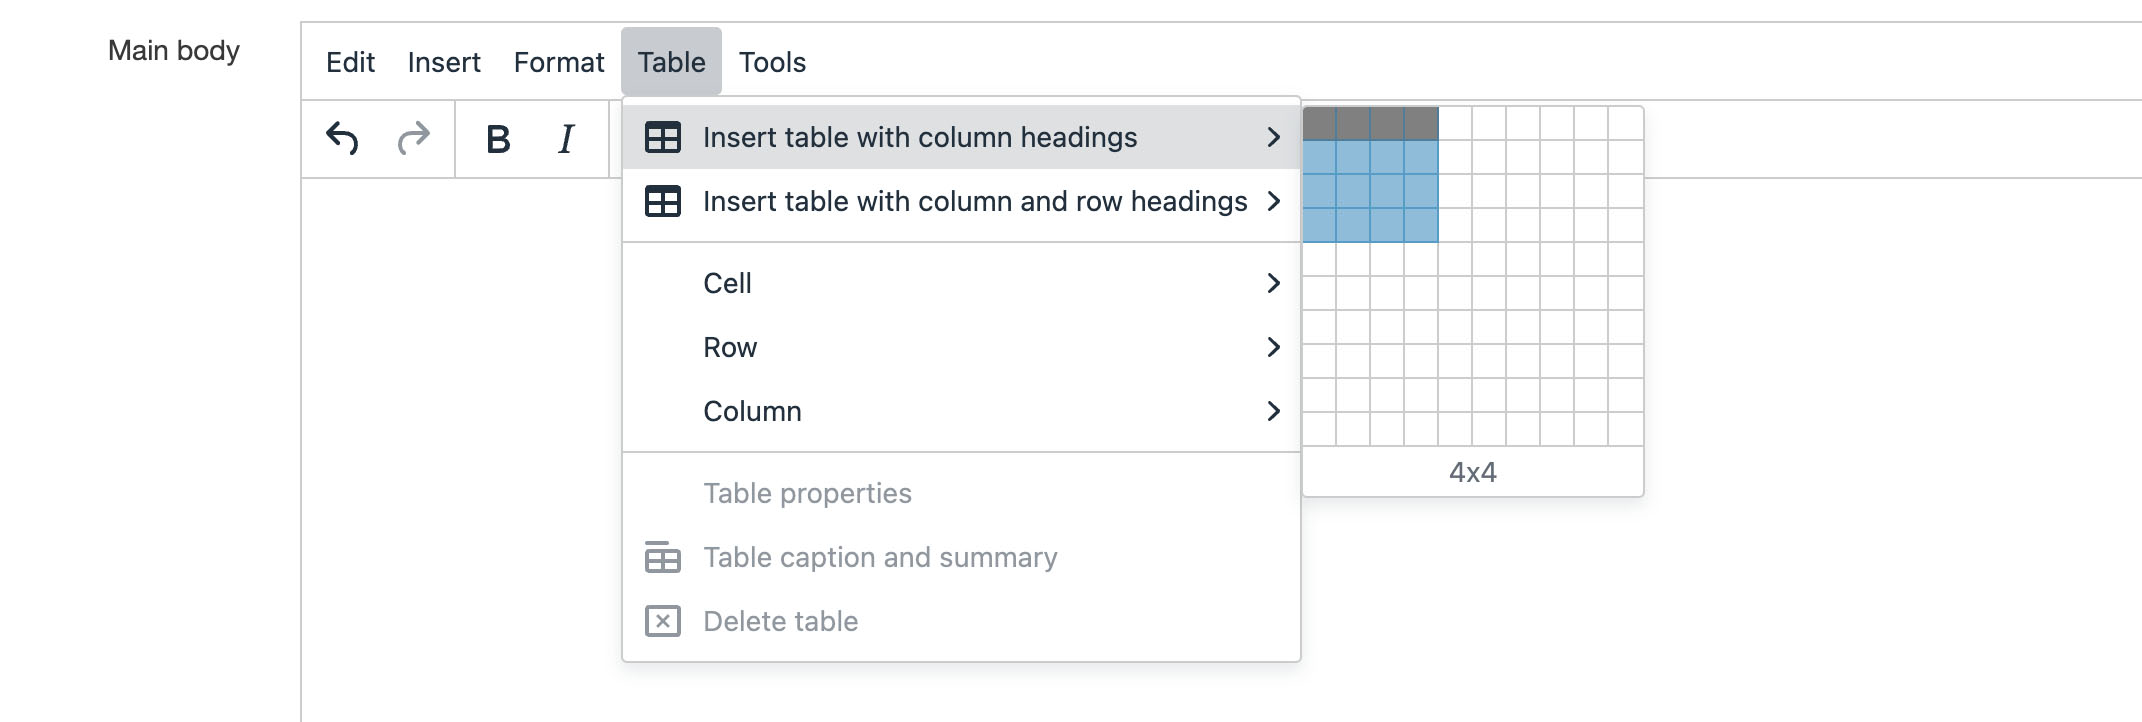Click the top-left grey header grid cell
The width and height of the screenshot is (2142, 722).
click(1319, 123)
